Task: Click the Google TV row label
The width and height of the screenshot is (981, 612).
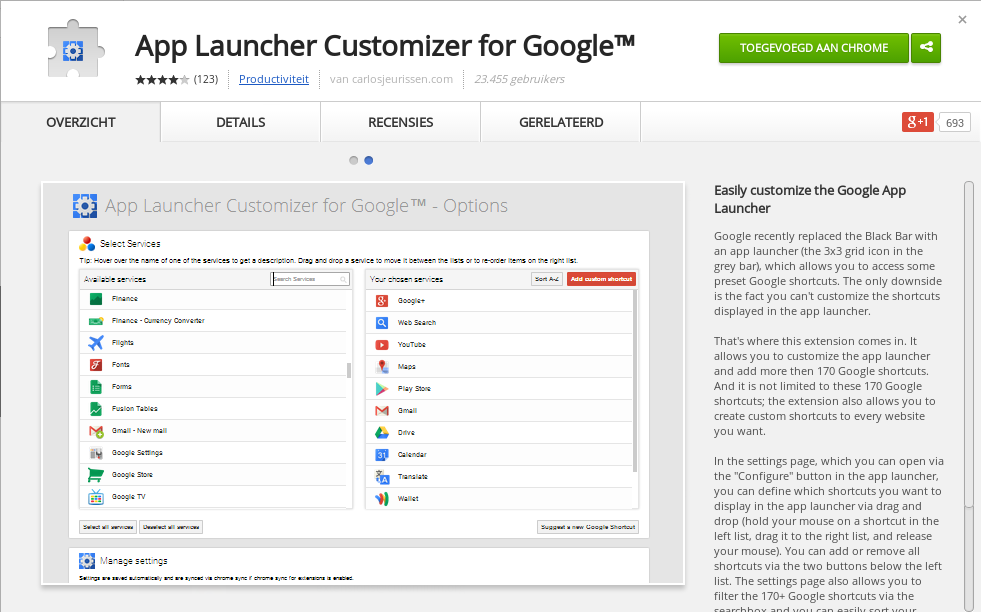Action: 128,497
